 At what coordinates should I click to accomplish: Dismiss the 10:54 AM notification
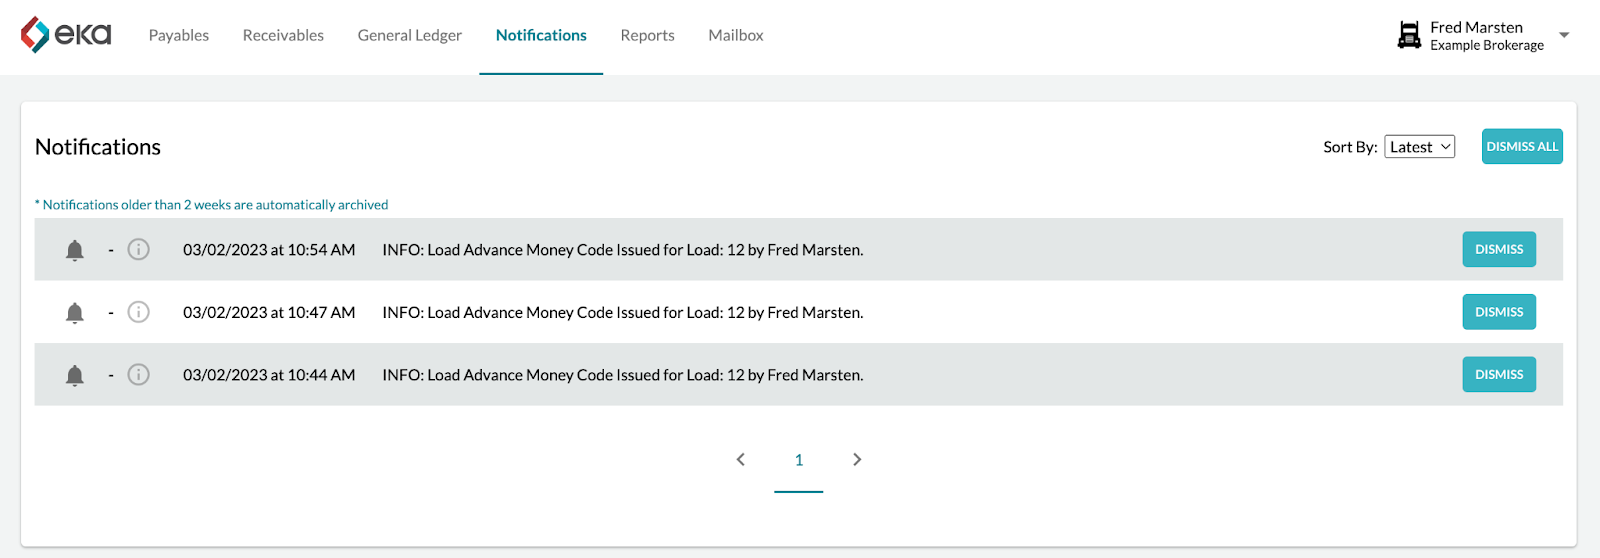[1499, 250]
